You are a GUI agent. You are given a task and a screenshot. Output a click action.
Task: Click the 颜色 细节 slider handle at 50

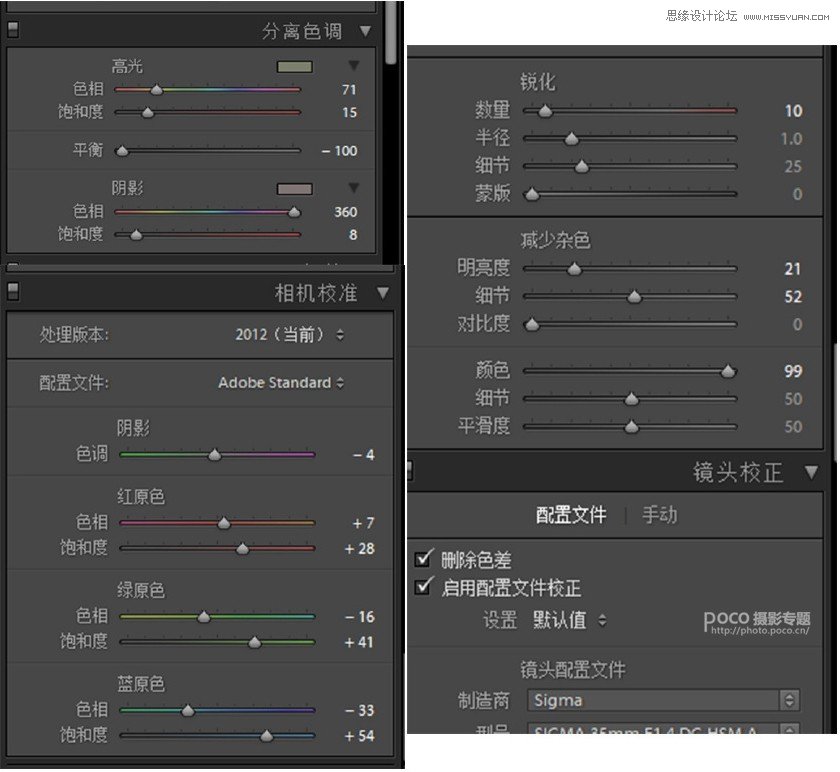pyautogui.click(x=632, y=399)
